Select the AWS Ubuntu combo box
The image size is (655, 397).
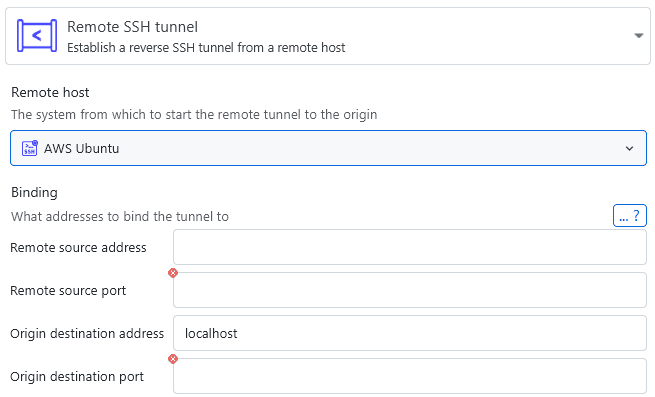click(328, 148)
